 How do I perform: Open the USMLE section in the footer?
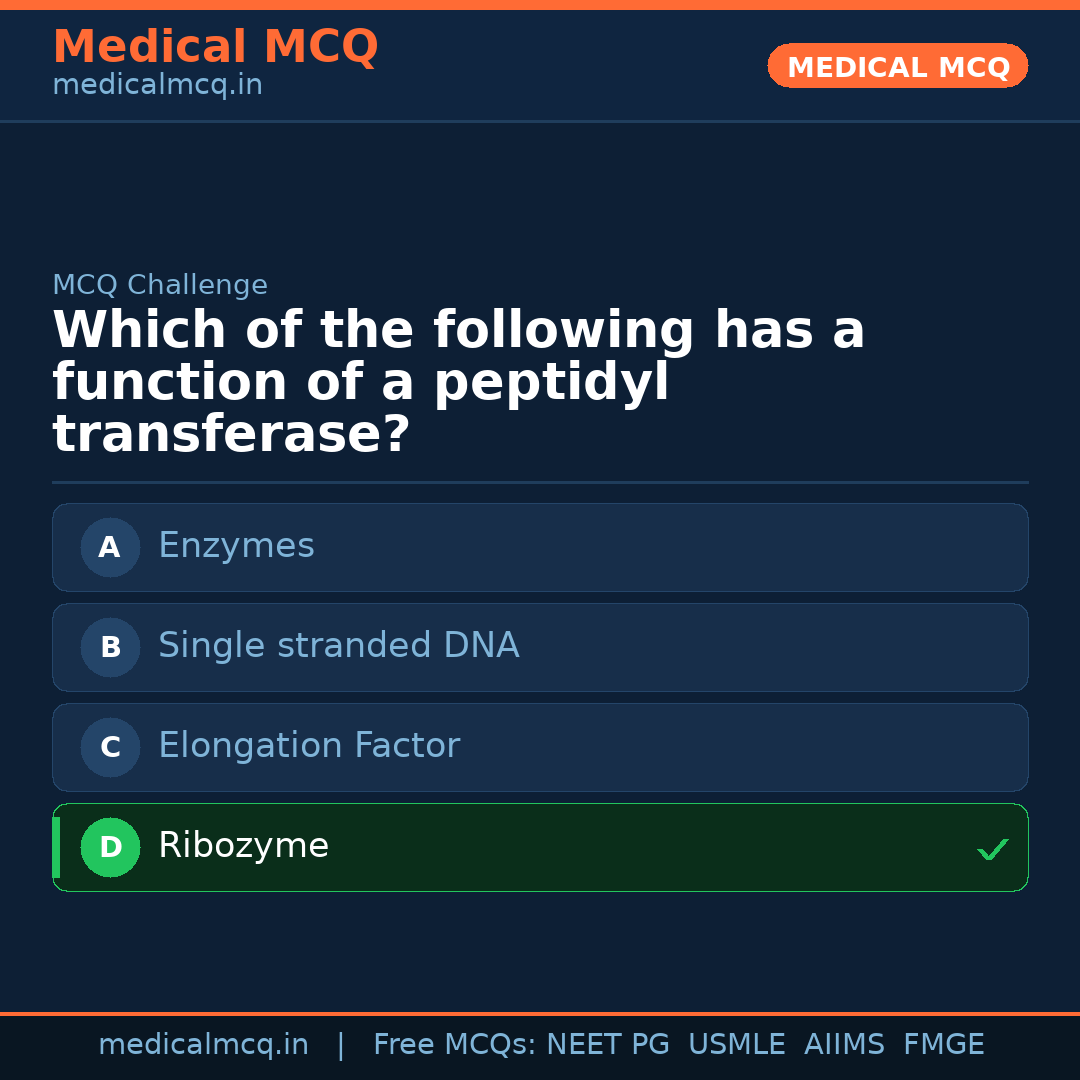click(x=737, y=1044)
